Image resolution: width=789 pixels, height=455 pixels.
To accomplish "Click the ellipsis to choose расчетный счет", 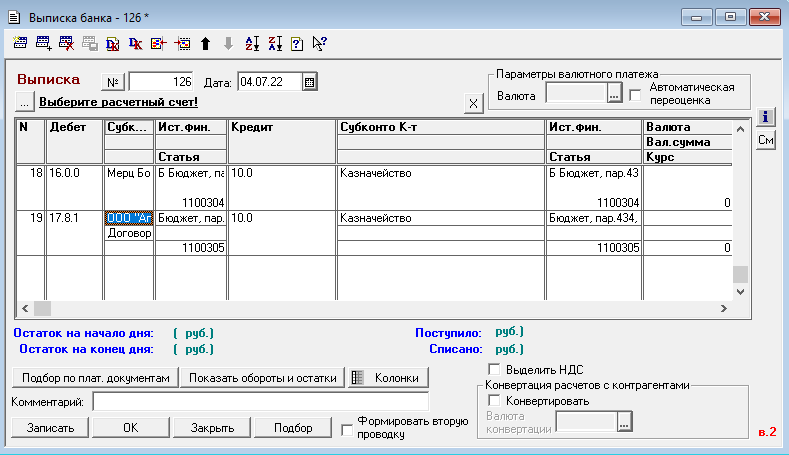I will (x=24, y=102).
